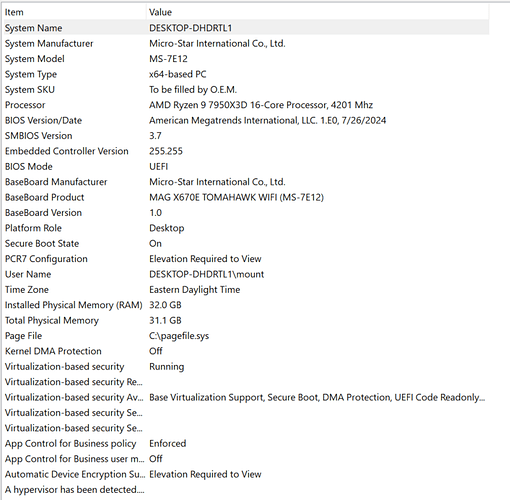Select the Installed Physical Memory (RAM) row

[246, 305]
